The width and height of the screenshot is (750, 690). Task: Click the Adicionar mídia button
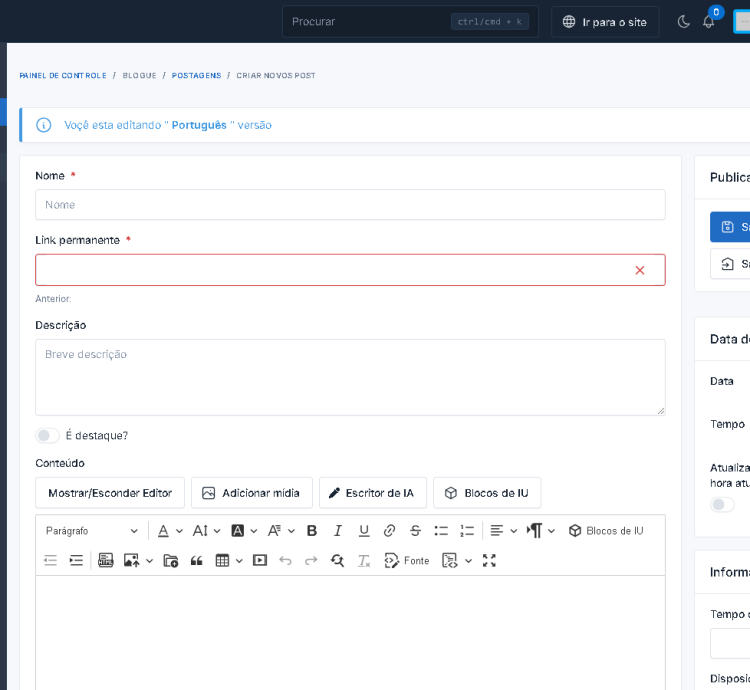pos(251,493)
